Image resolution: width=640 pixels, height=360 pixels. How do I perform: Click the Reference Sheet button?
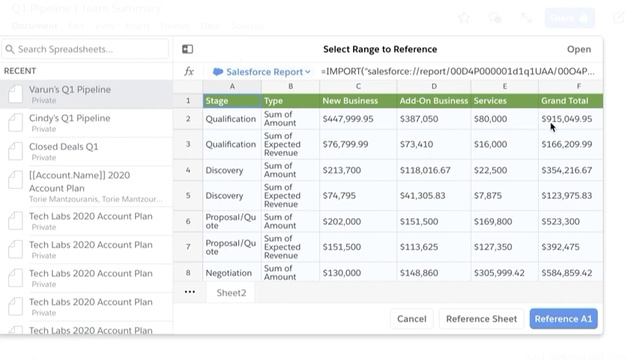point(481,319)
